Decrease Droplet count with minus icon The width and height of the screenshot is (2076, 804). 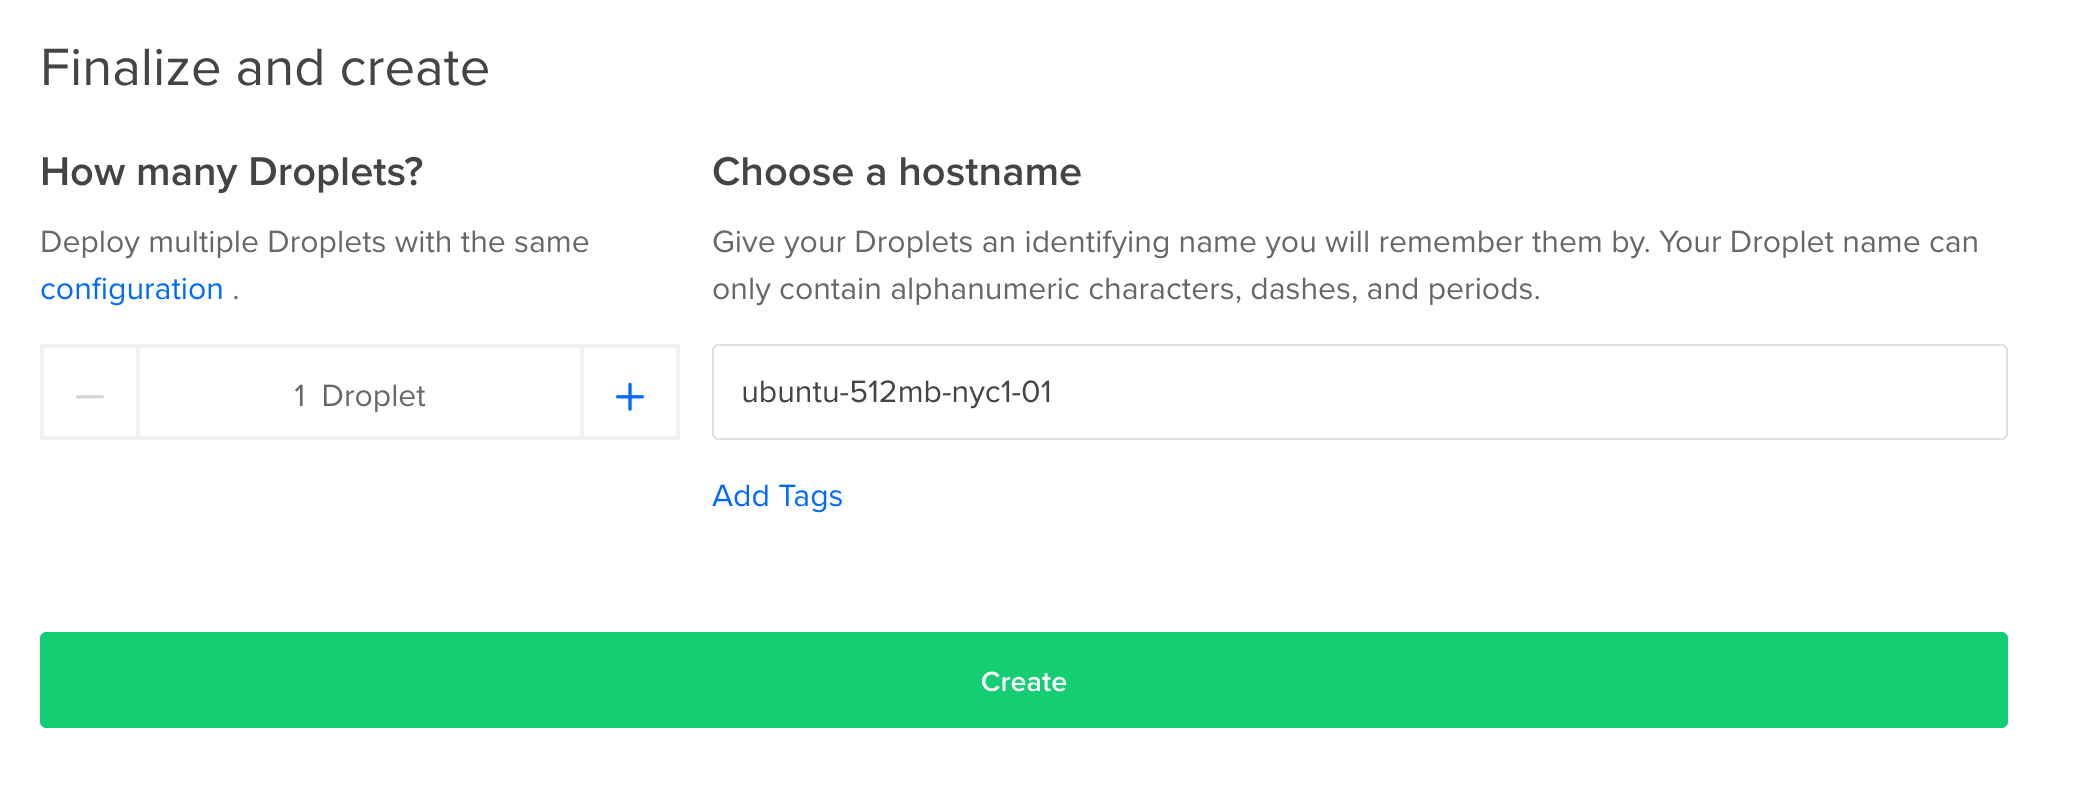pyautogui.click(x=90, y=396)
